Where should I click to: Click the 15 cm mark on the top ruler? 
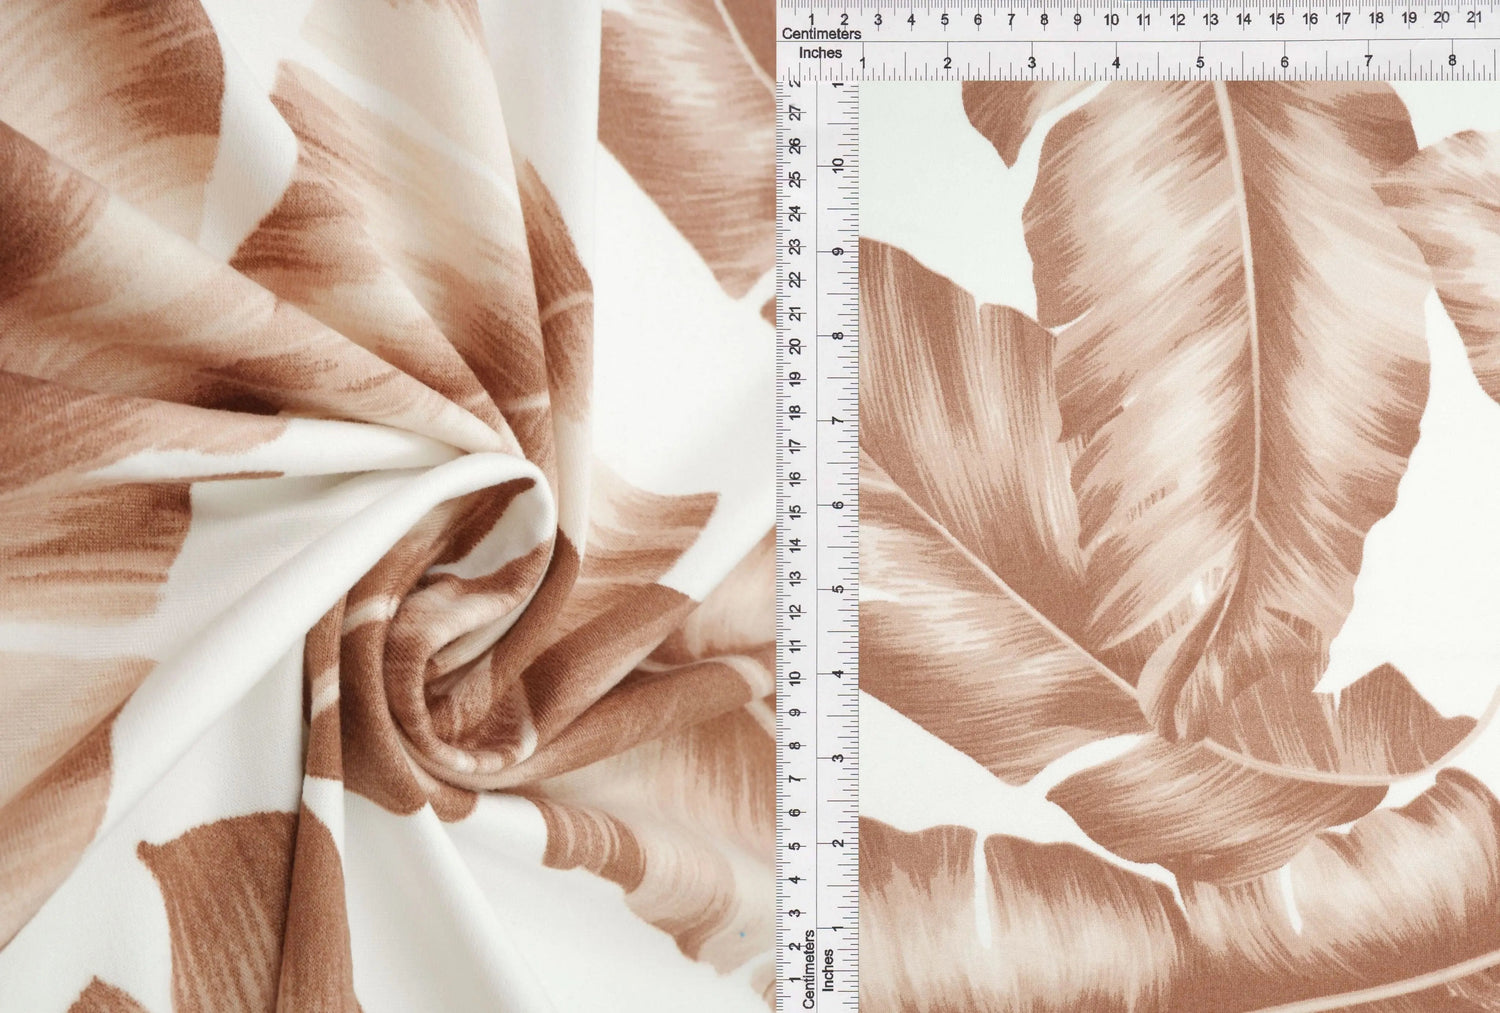click(1276, 19)
